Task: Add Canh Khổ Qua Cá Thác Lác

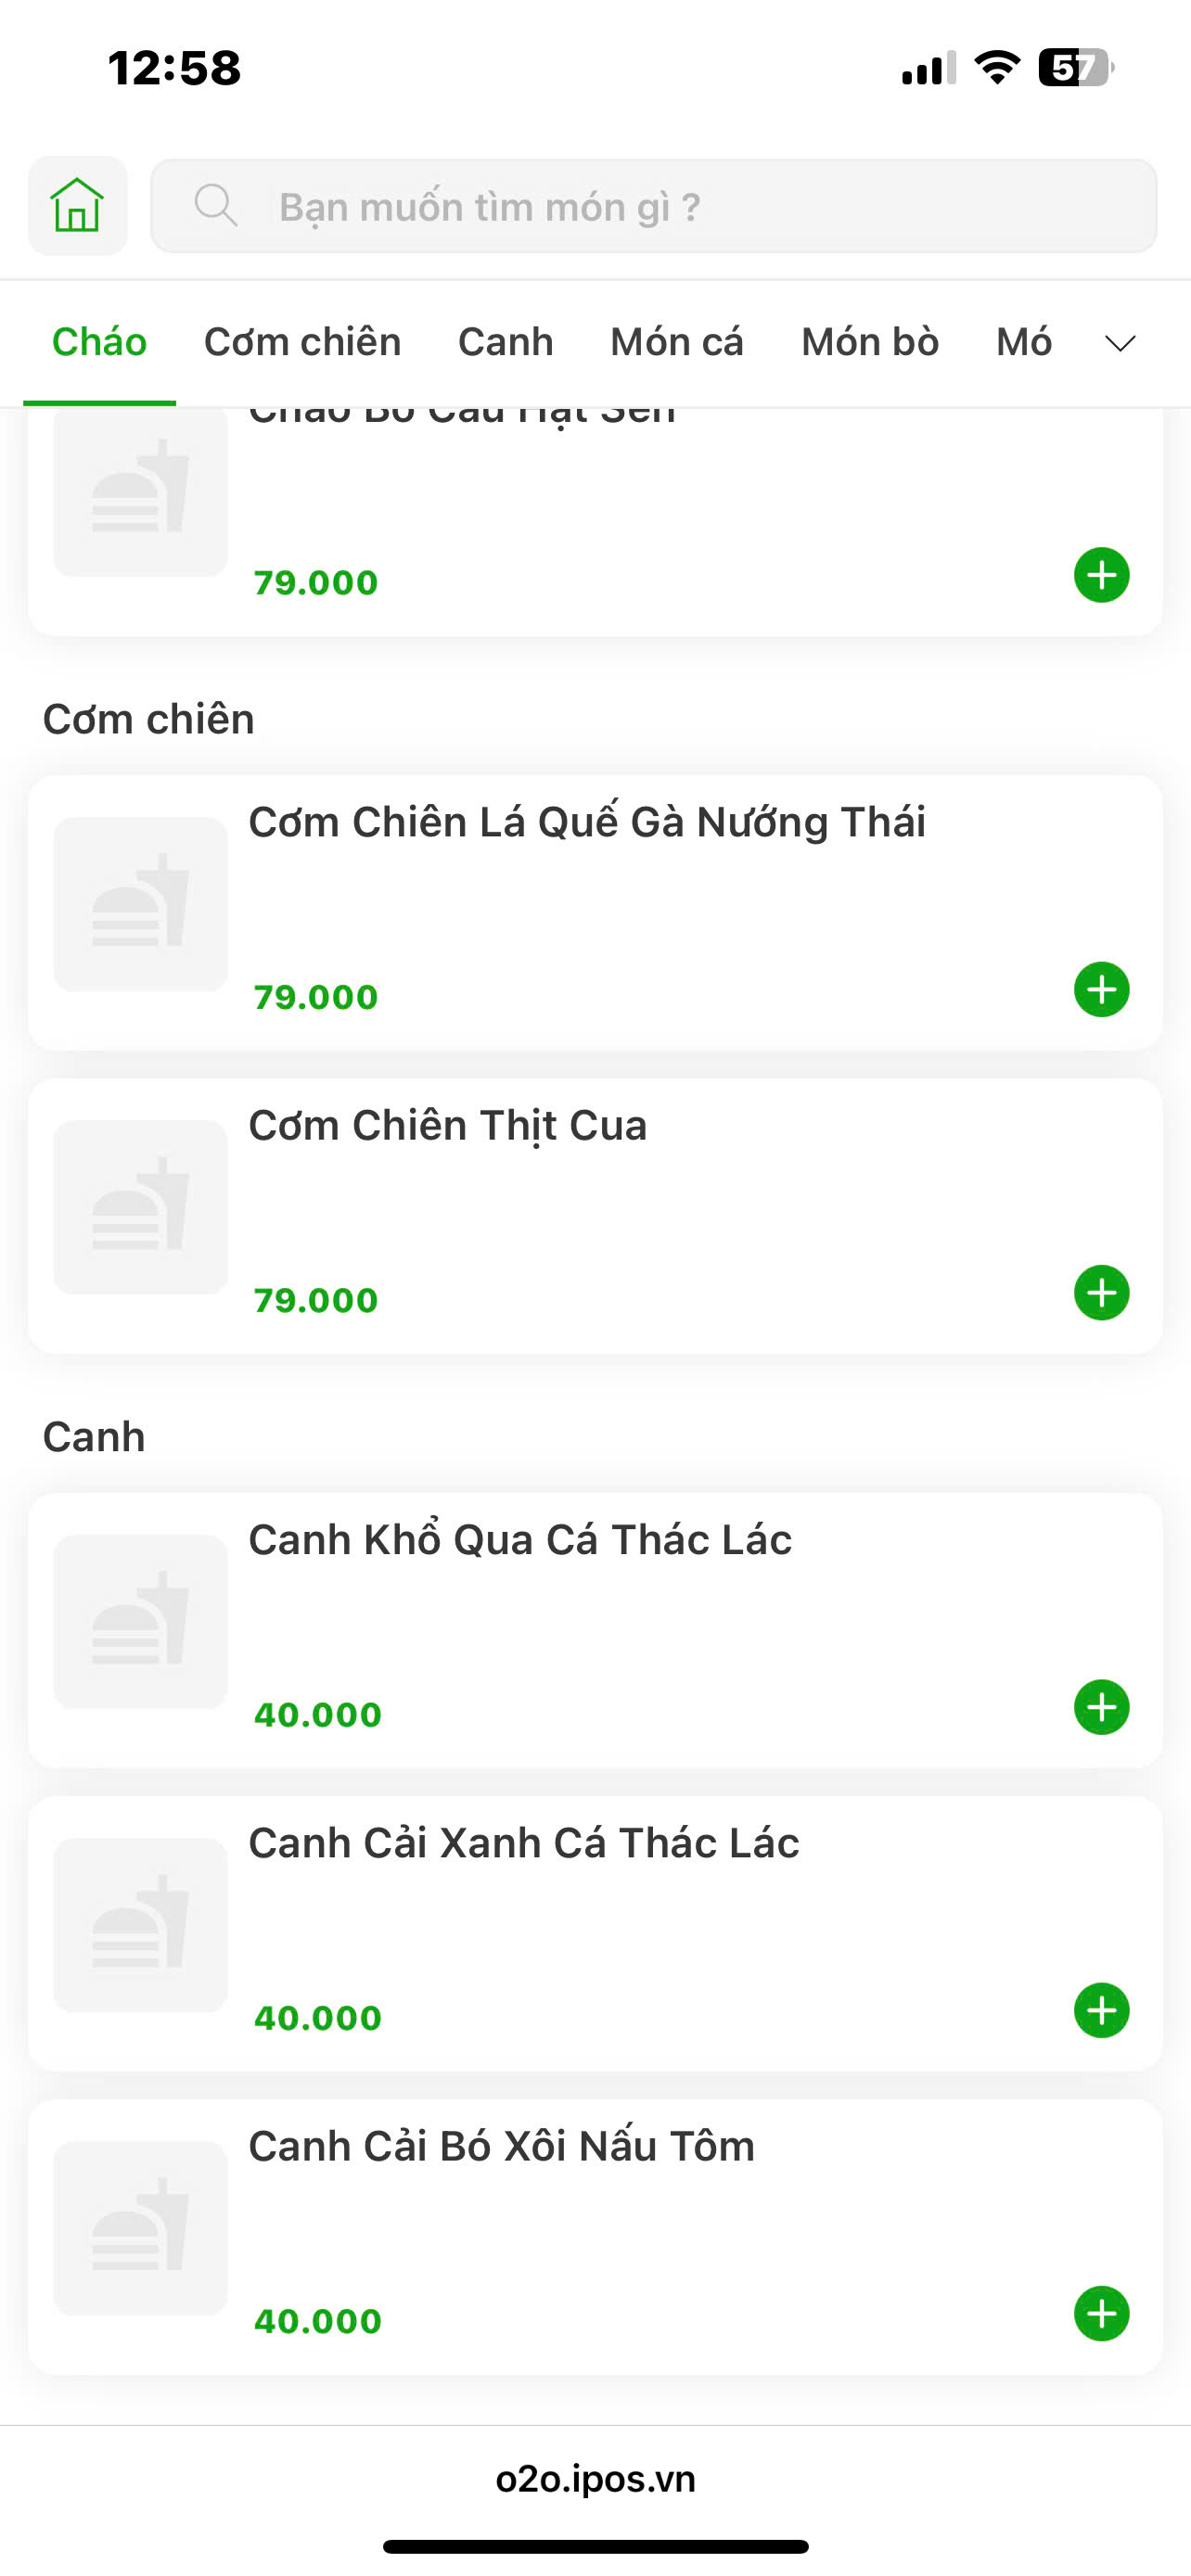Action: pyautogui.click(x=1101, y=1707)
